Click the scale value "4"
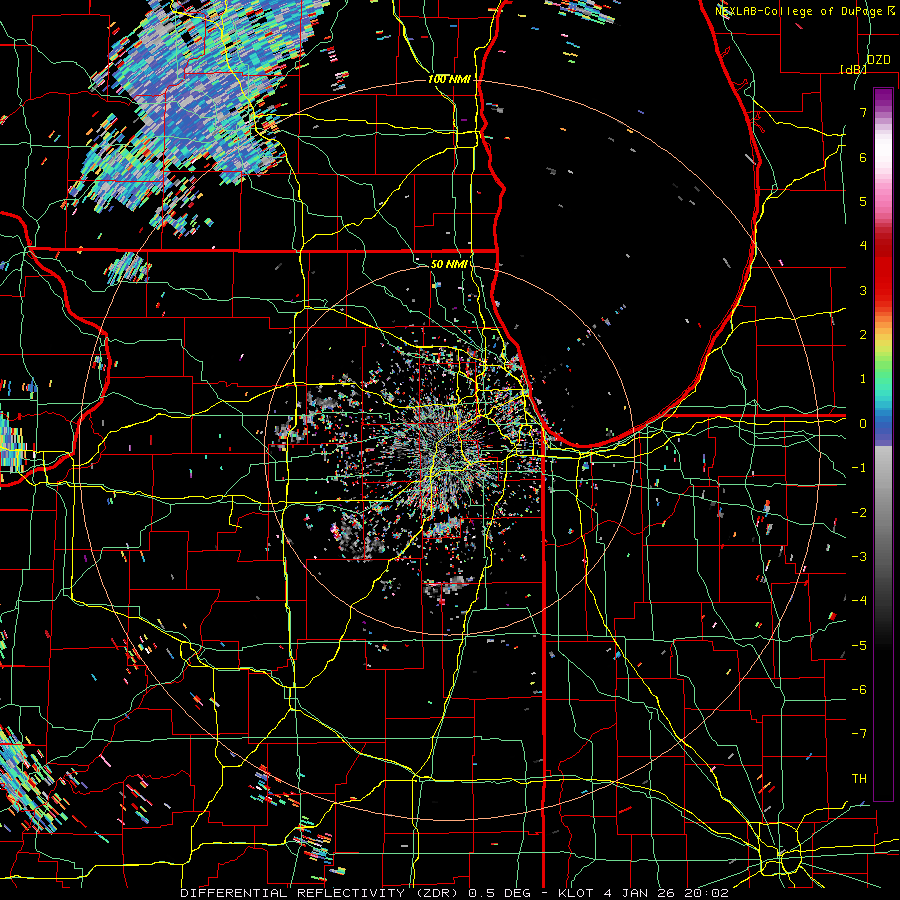Viewport: 900px width, 900px height. [863, 246]
